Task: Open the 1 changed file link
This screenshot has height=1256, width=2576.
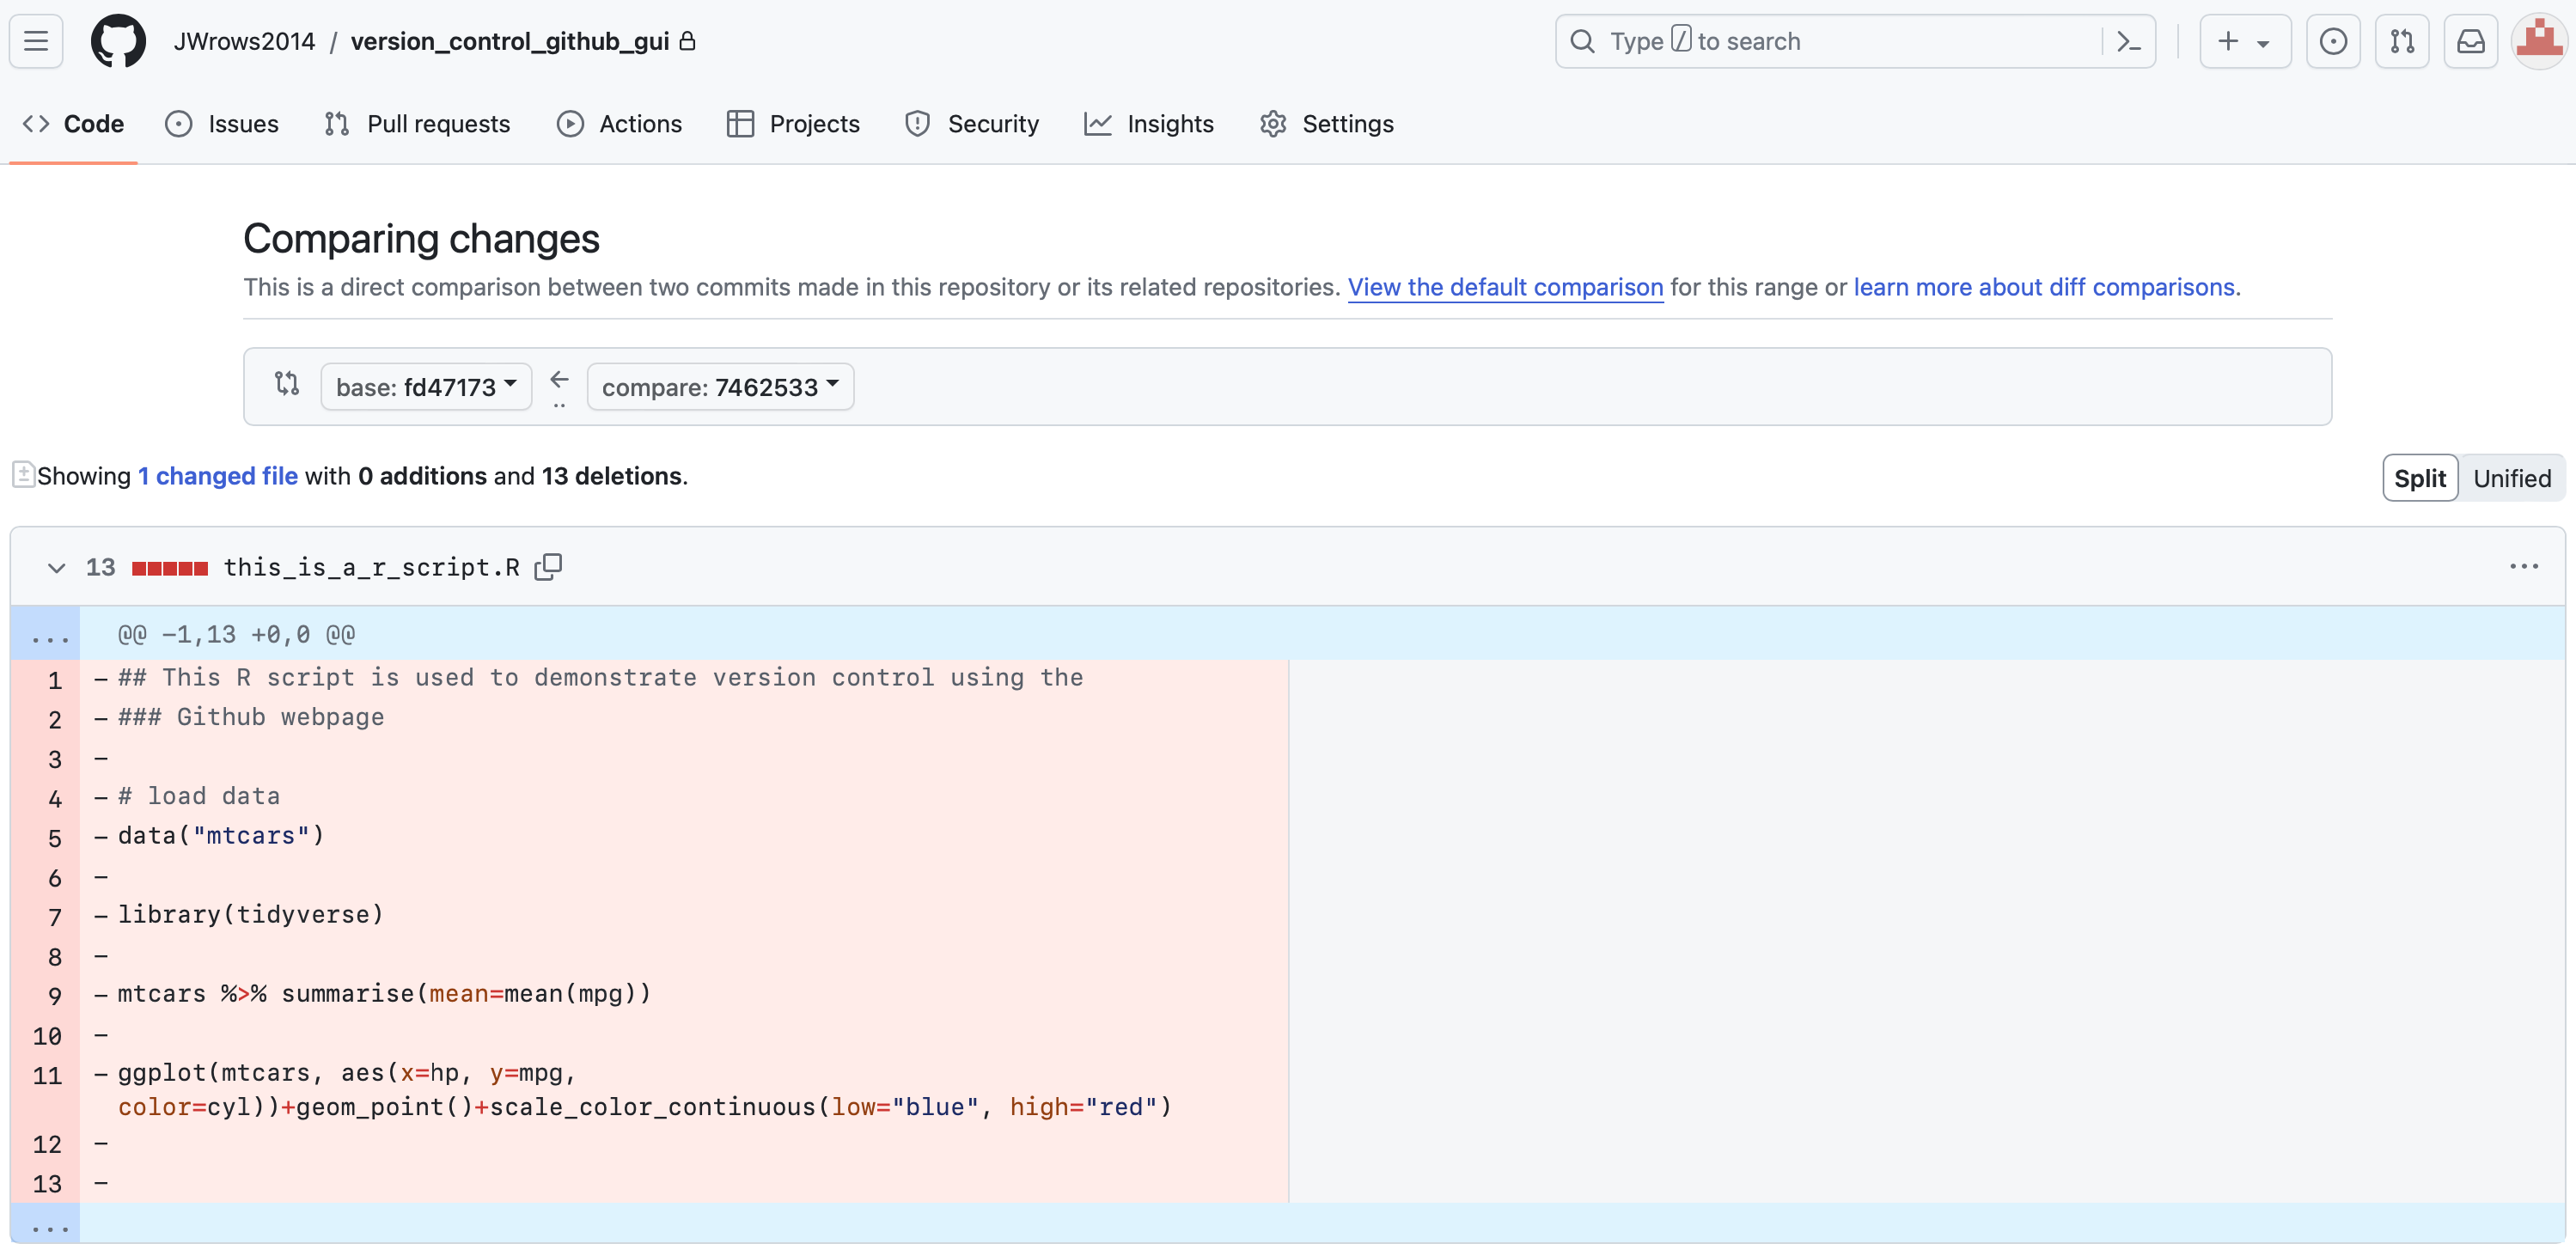Action: click(x=217, y=476)
